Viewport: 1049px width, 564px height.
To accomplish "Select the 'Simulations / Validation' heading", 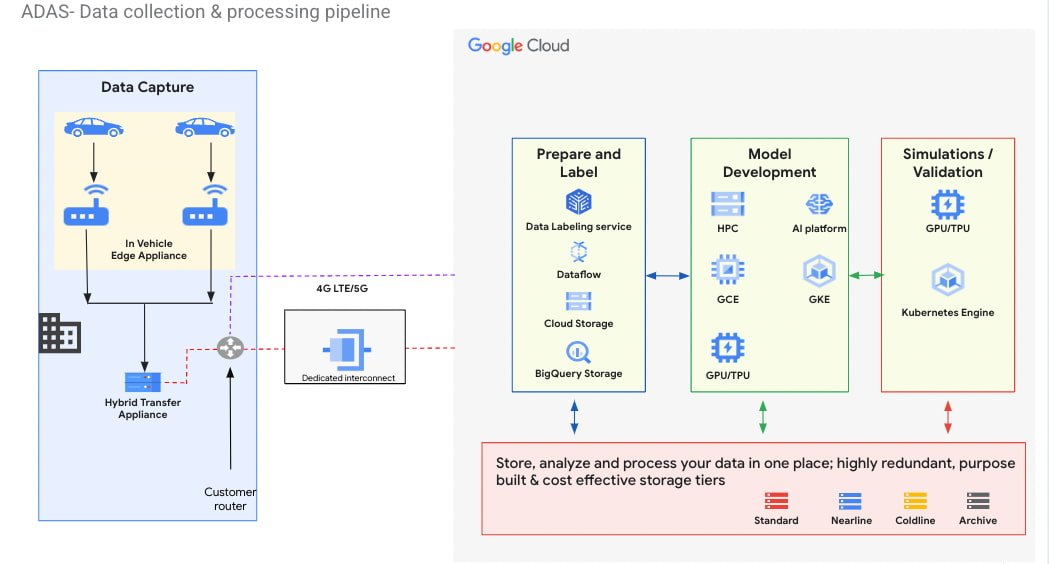I will [x=948, y=163].
